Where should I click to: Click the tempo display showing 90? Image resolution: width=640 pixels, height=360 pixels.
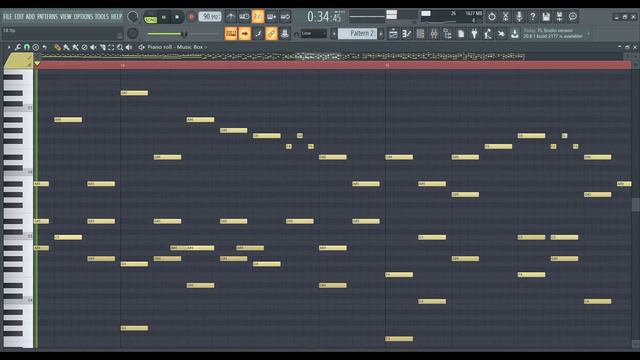point(210,17)
